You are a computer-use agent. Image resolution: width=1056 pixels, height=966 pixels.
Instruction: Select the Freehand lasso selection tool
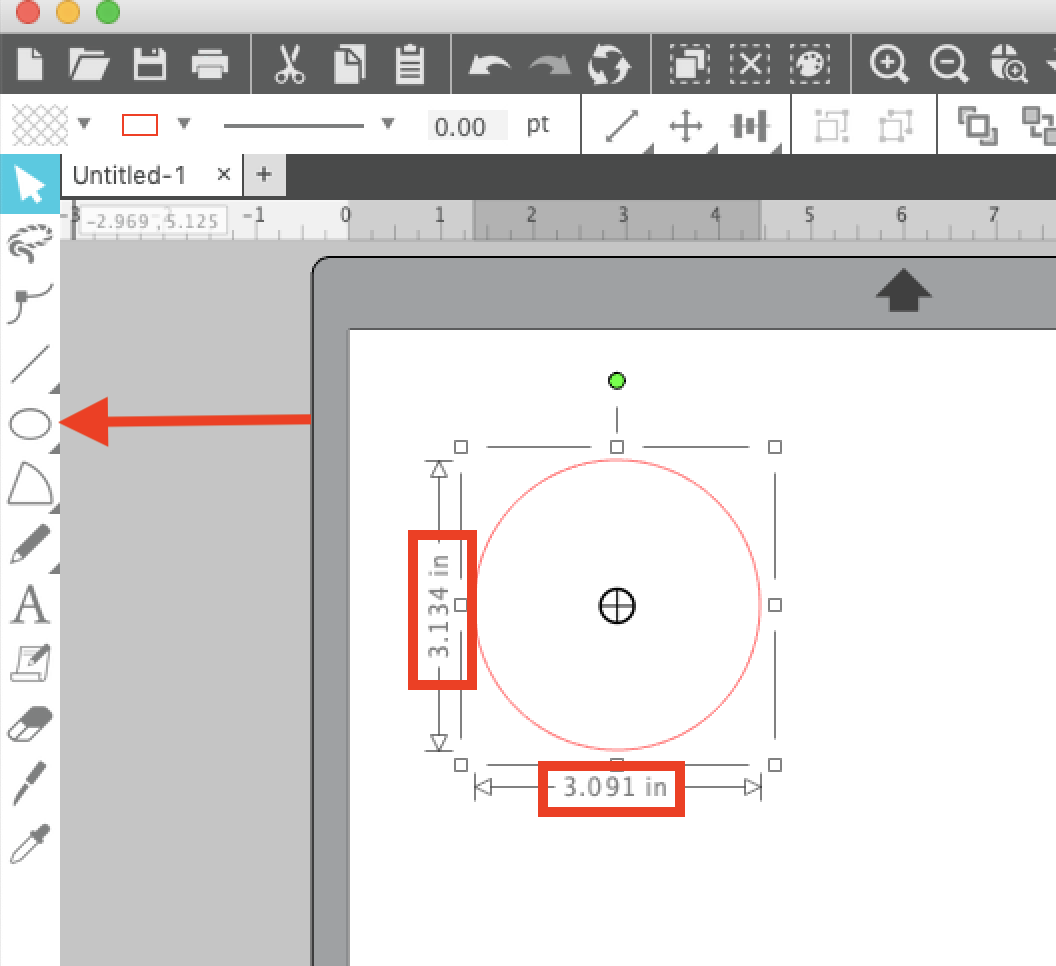click(30, 243)
